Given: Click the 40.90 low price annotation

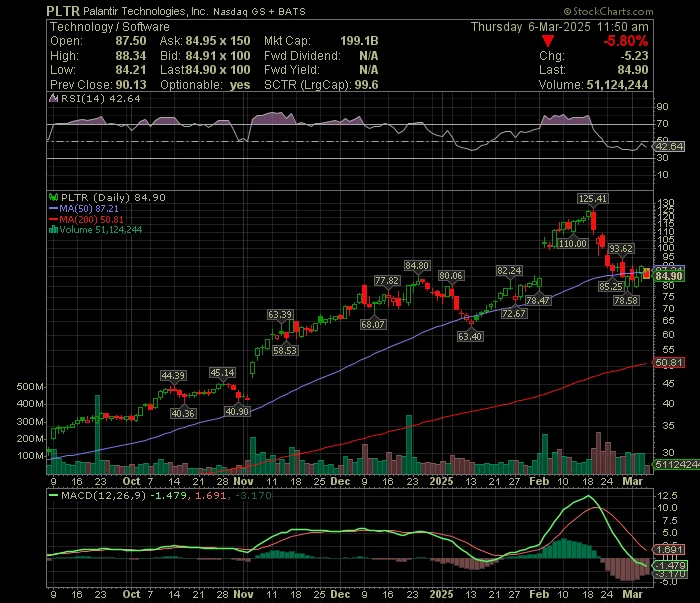Looking at the screenshot, I should [237, 412].
